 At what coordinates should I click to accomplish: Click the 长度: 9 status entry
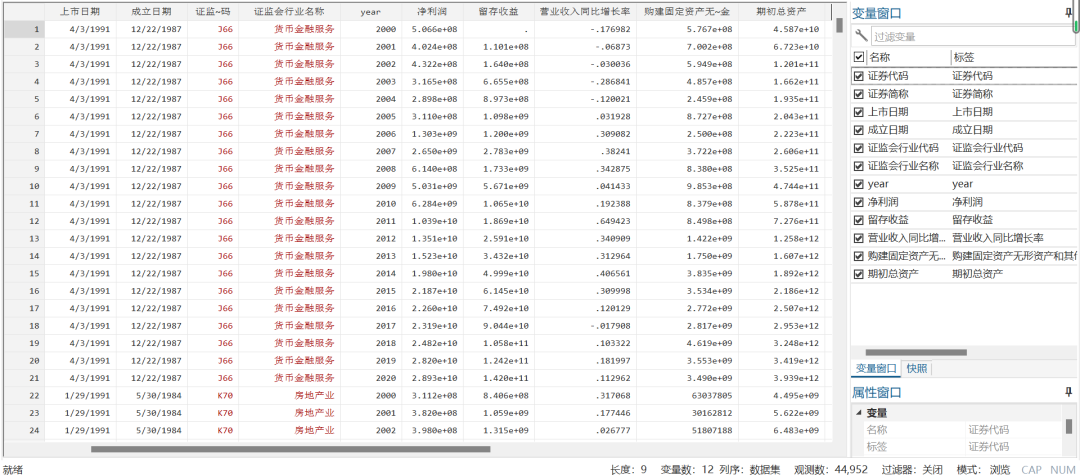coord(628,470)
